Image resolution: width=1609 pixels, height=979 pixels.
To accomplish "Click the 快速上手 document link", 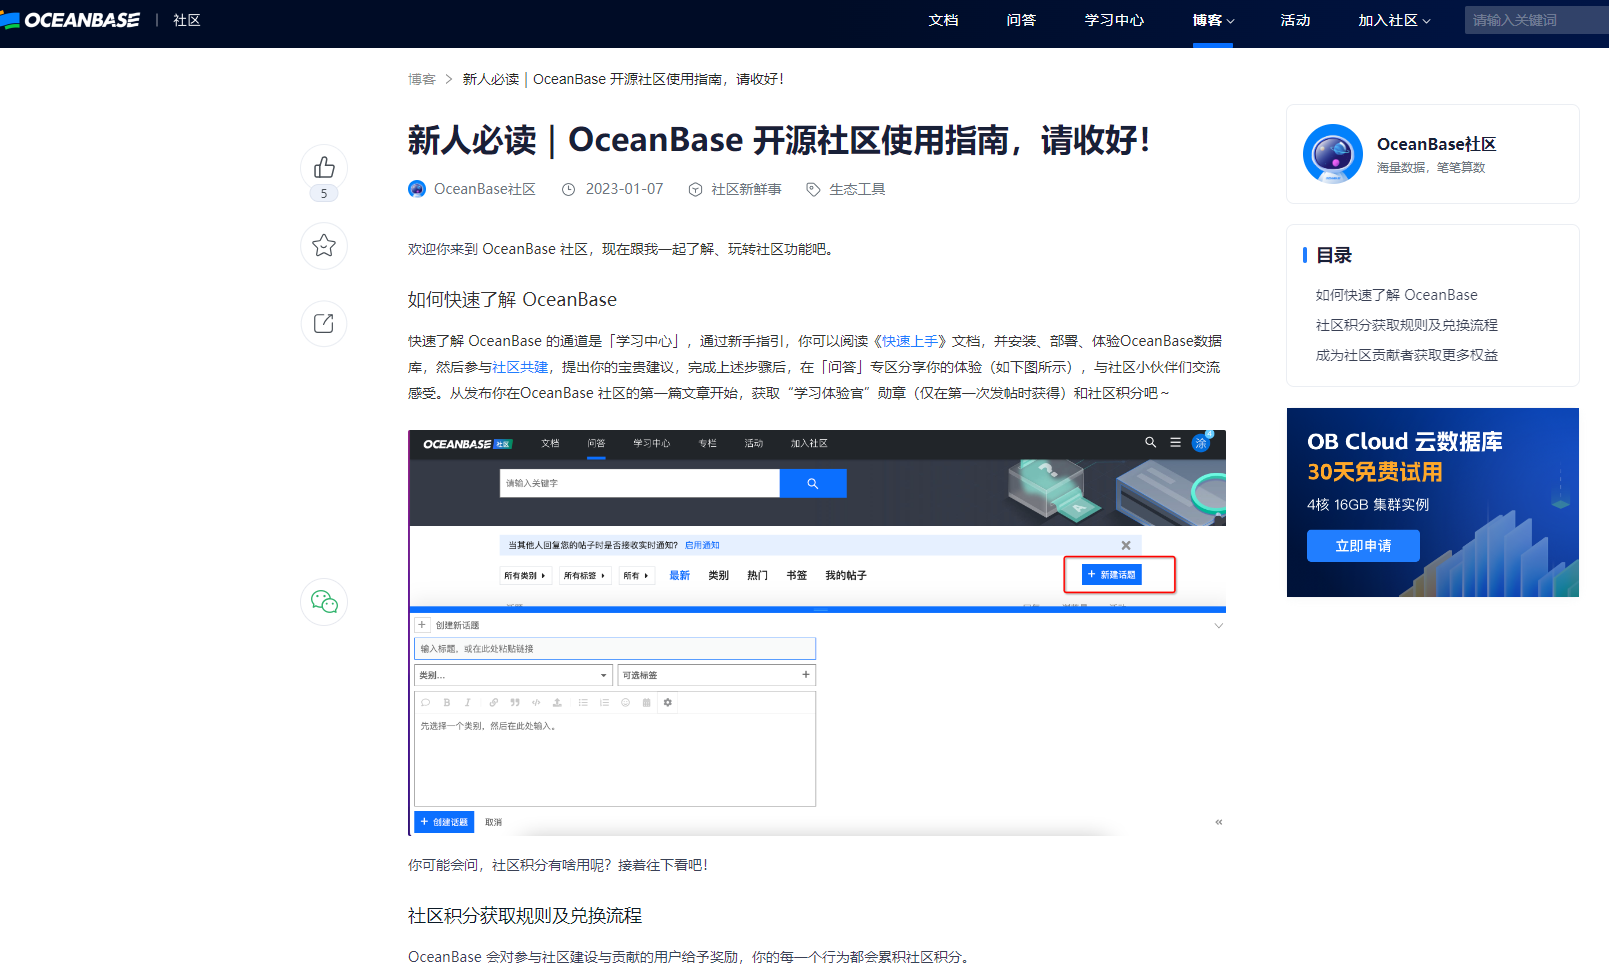I will point(910,341).
